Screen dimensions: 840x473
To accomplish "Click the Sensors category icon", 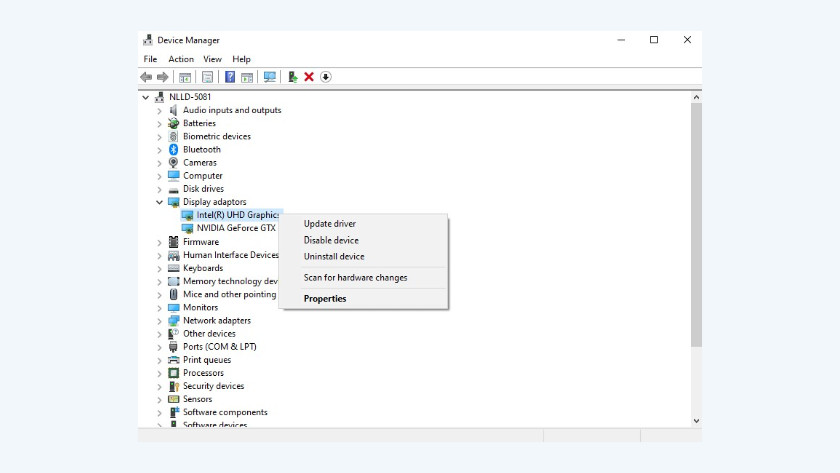I will (x=174, y=399).
